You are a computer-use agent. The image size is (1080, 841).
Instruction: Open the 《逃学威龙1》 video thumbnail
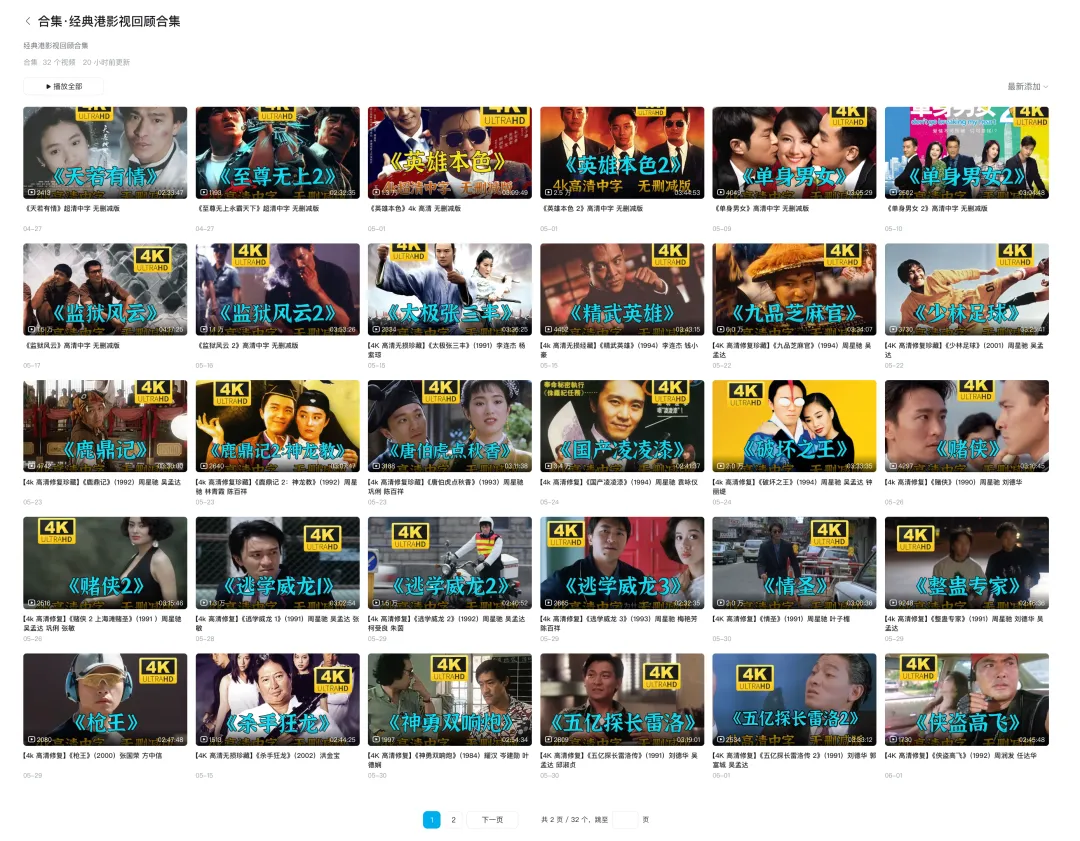(x=278, y=563)
